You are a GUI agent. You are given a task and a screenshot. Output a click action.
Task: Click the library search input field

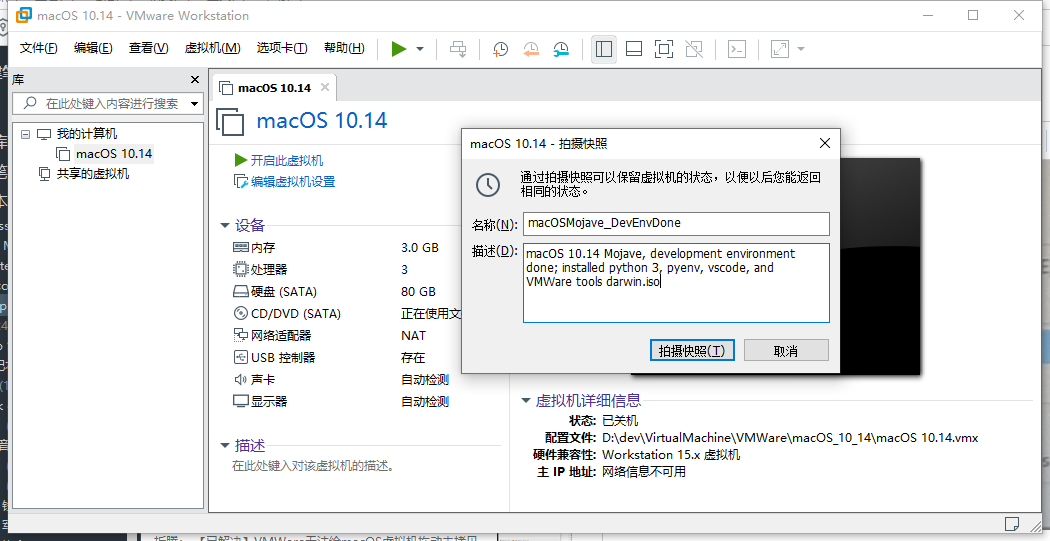pos(110,104)
